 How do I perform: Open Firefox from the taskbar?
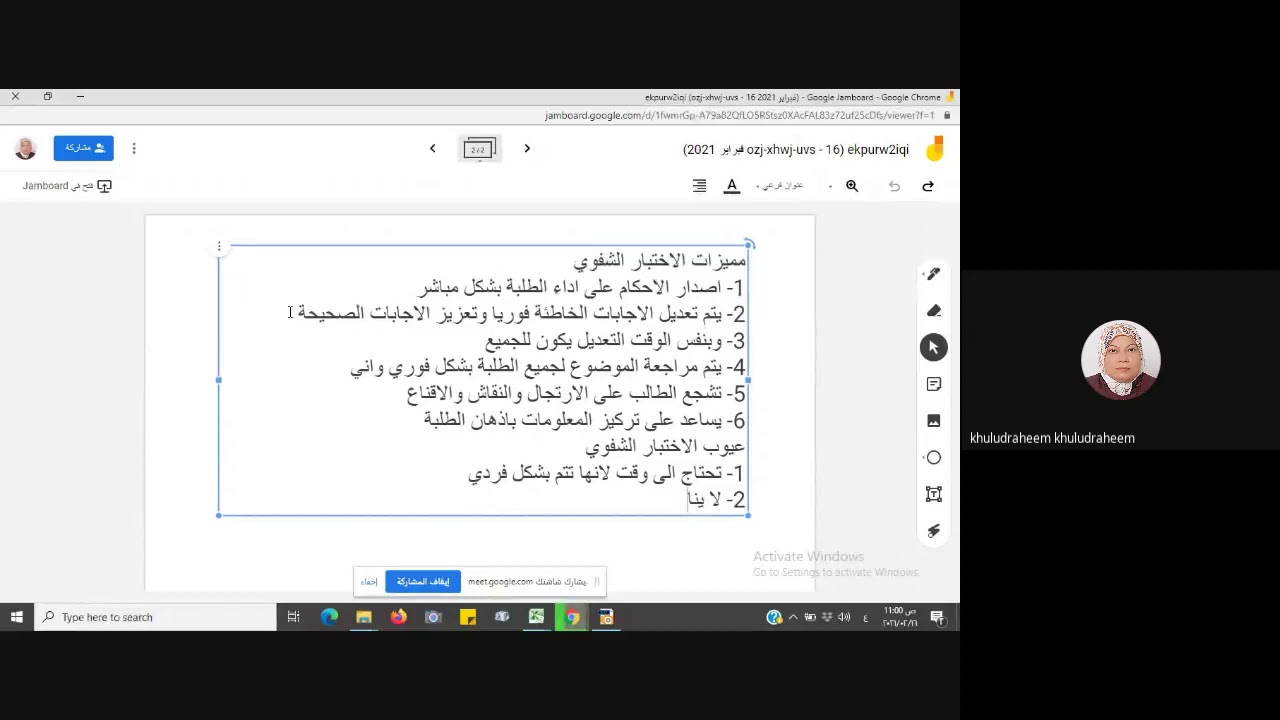point(398,617)
